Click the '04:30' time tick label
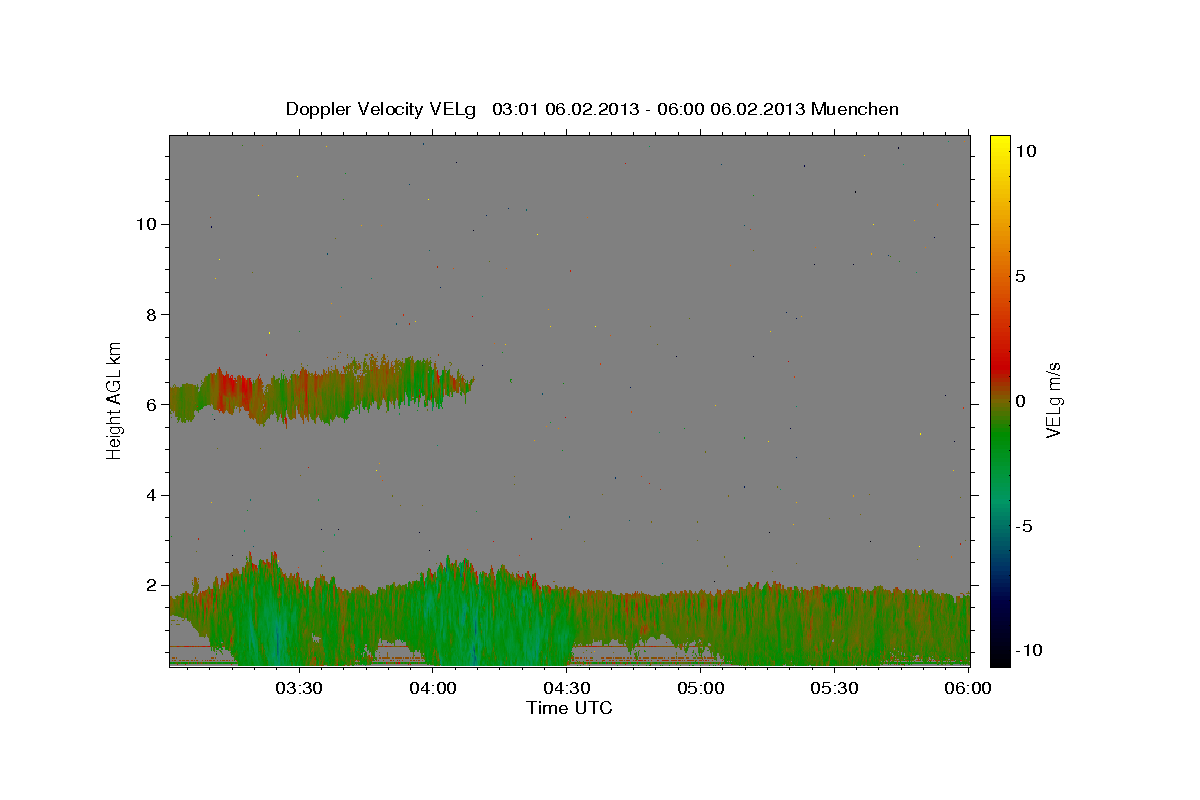The width and height of the screenshot is (1200, 800). click(567, 688)
